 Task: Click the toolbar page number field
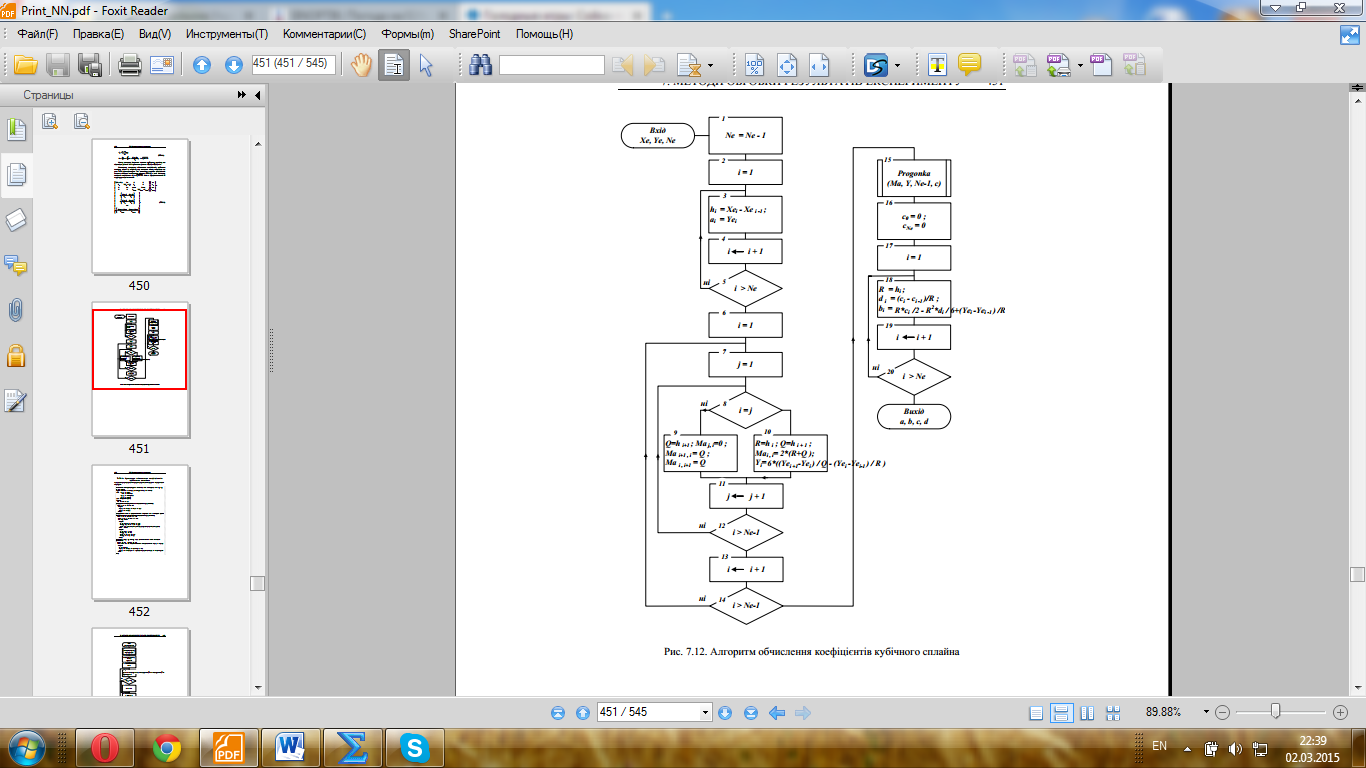pos(292,63)
